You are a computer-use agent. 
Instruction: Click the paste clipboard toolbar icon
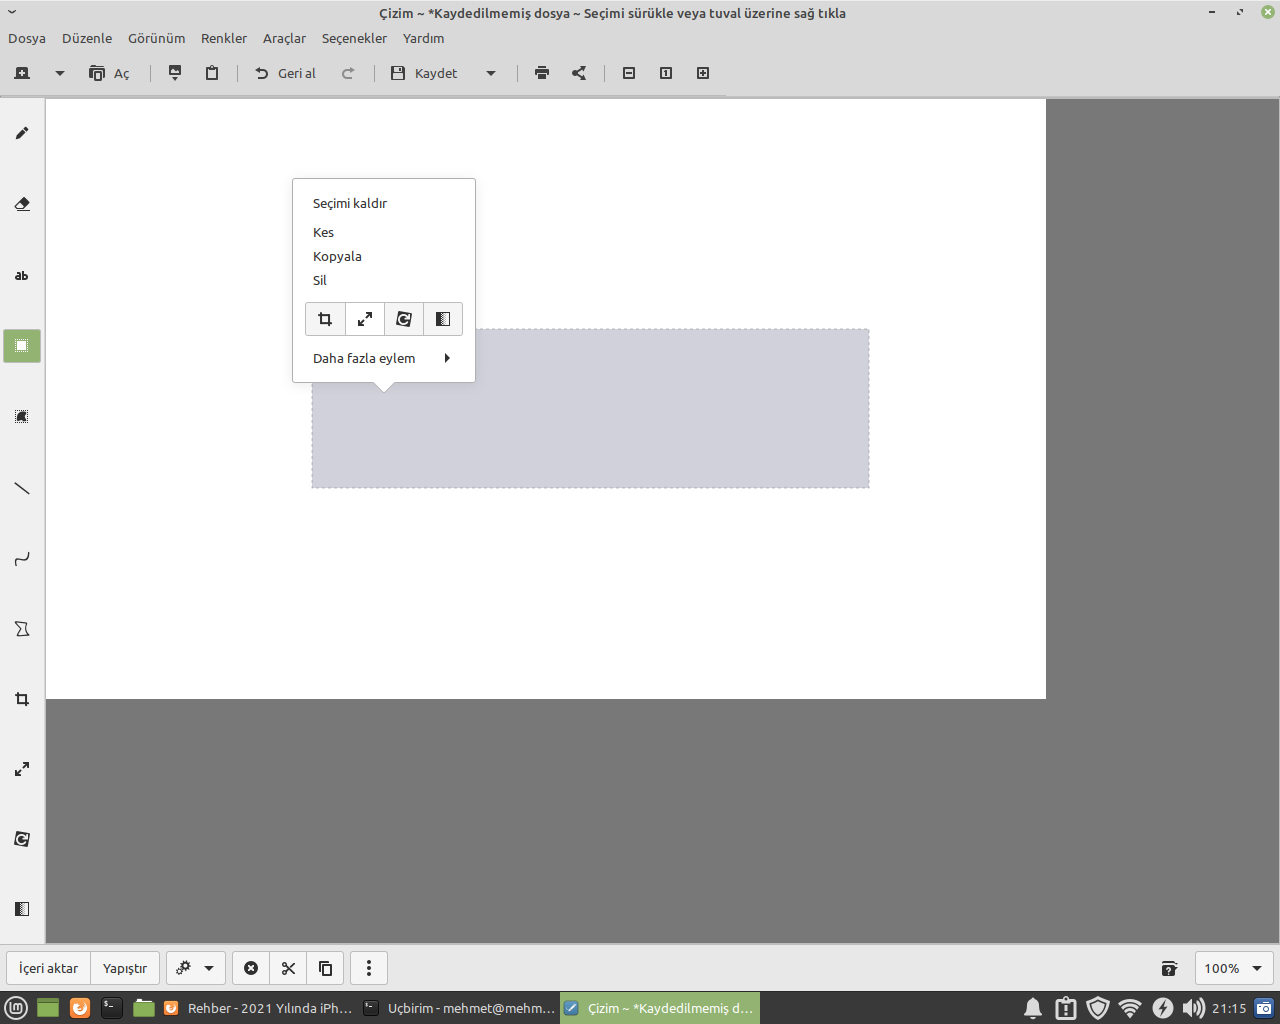pyautogui.click(x=212, y=73)
